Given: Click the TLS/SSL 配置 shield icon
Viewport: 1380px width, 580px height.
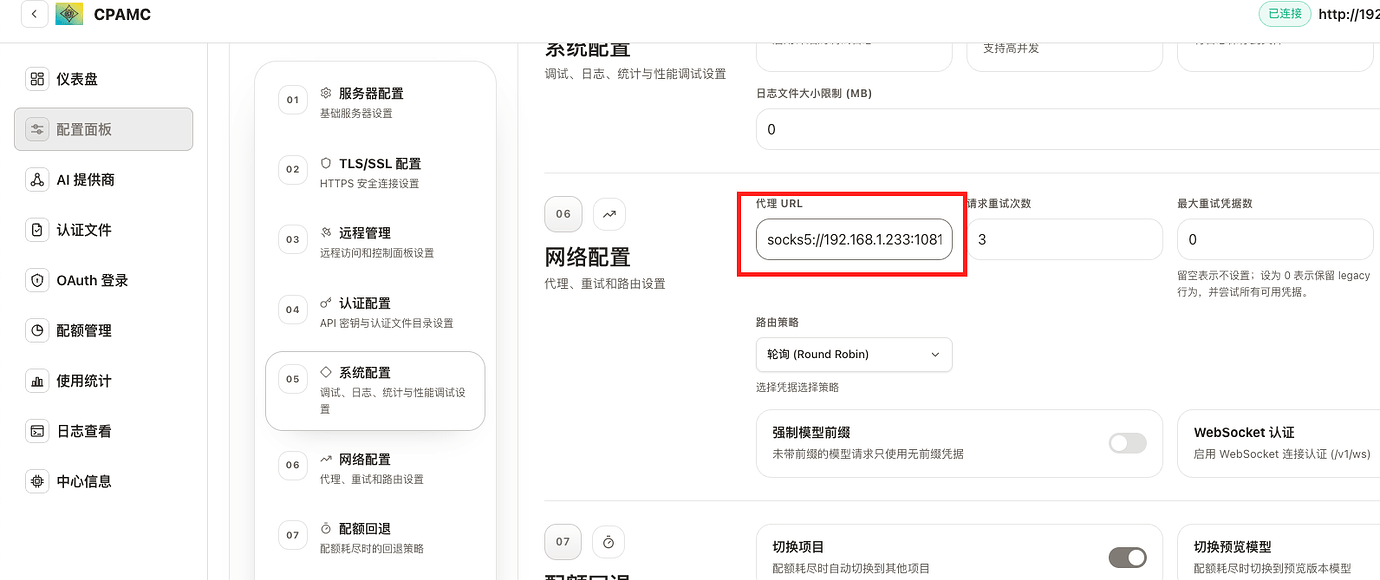Looking at the screenshot, I should click(x=326, y=163).
